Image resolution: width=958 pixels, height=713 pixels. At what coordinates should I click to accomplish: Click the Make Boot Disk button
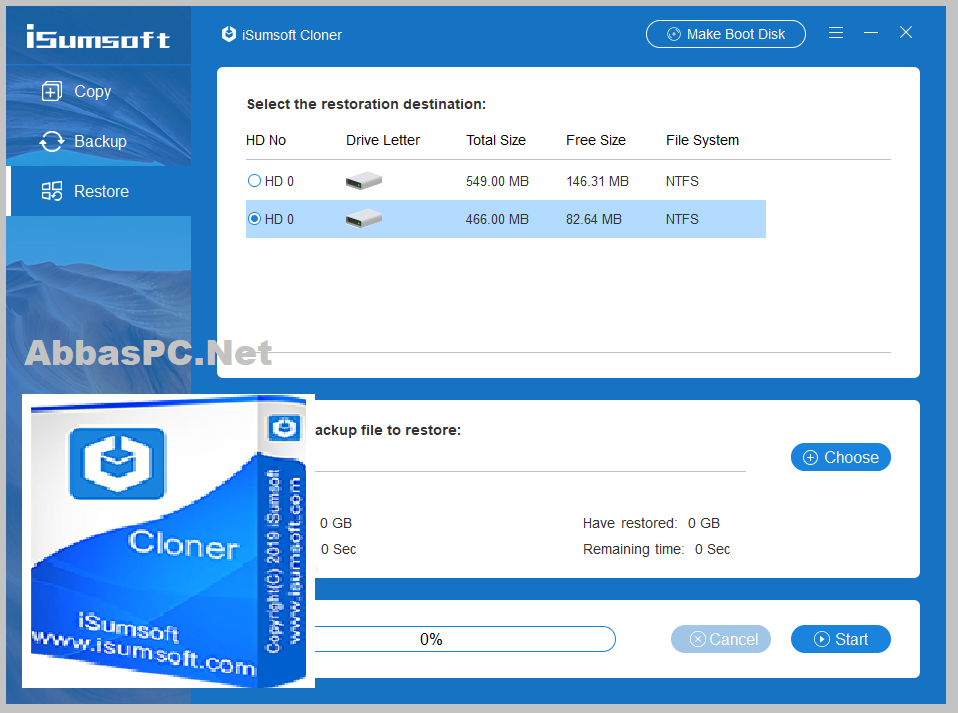pos(725,34)
